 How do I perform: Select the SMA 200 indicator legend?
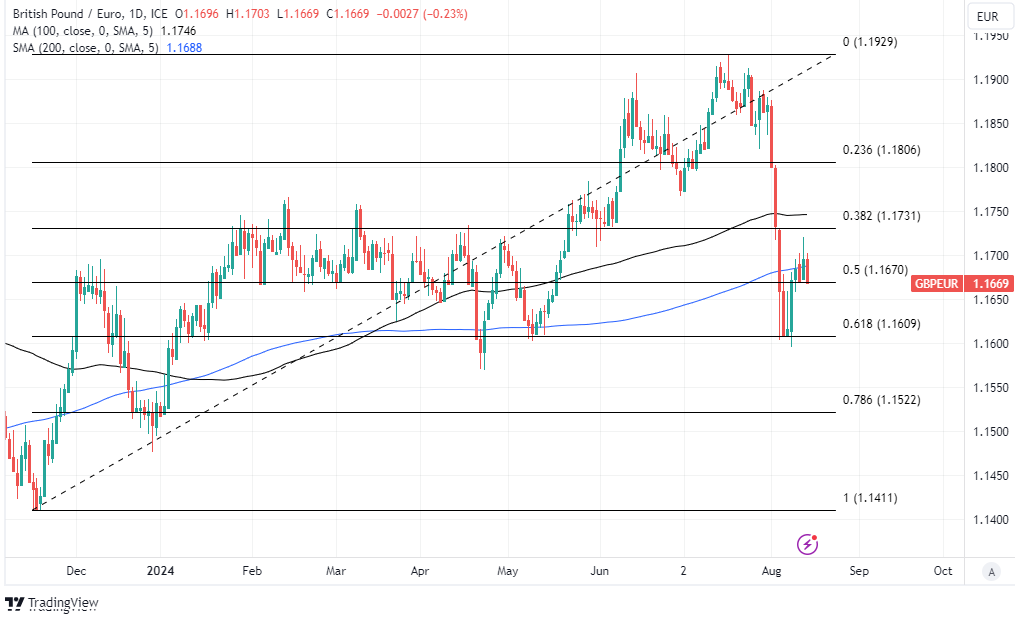(86, 47)
